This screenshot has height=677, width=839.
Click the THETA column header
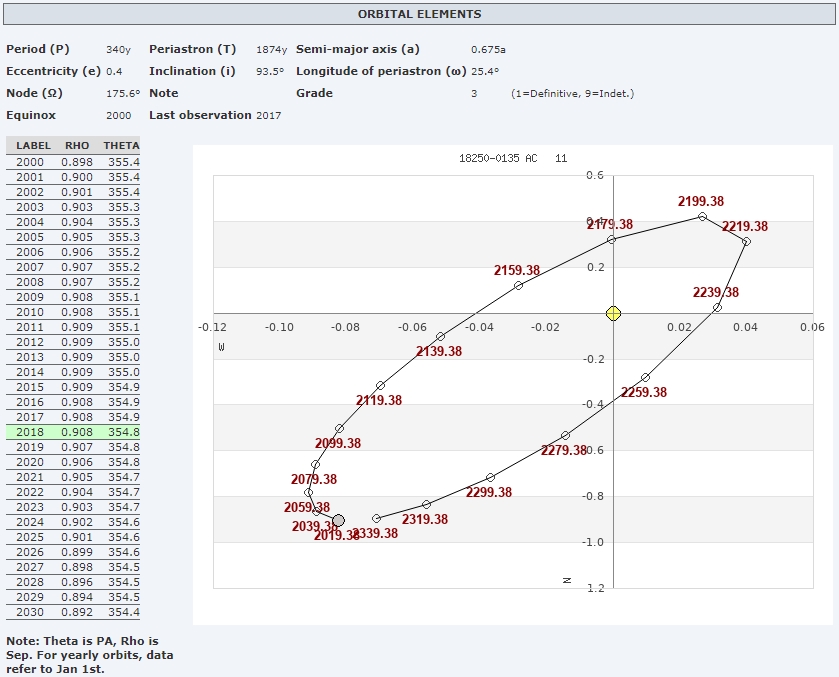tap(121, 146)
